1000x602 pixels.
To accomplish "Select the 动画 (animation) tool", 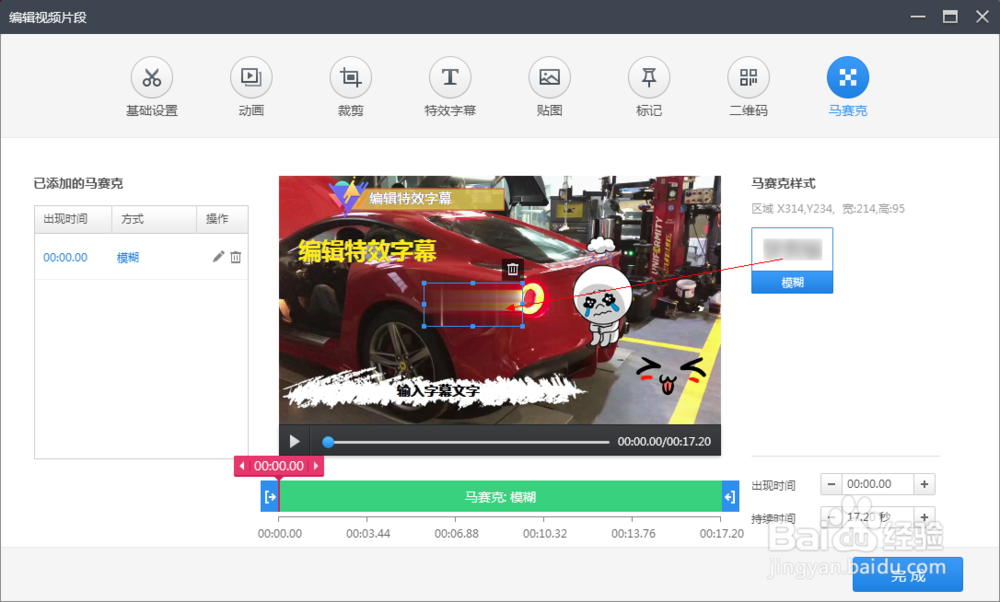I will pos(250,86).
